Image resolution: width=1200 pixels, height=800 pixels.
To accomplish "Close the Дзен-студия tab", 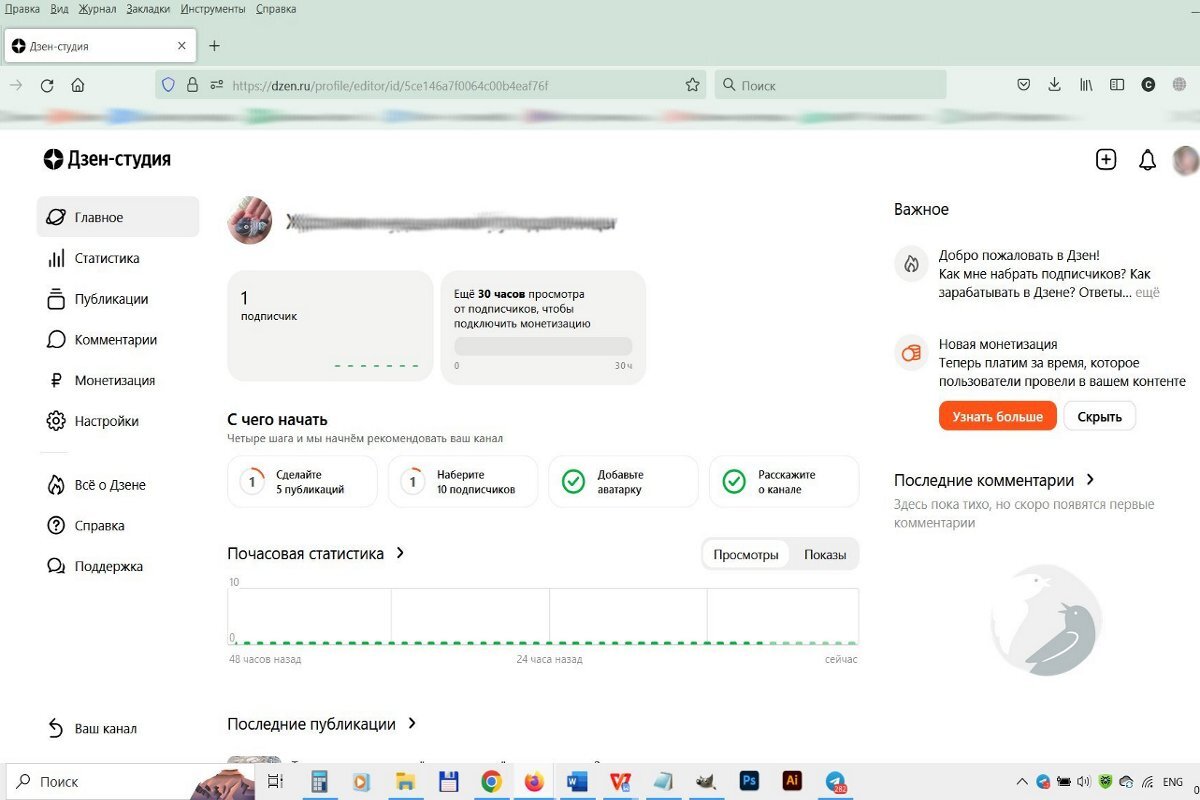I will (181, 46).
